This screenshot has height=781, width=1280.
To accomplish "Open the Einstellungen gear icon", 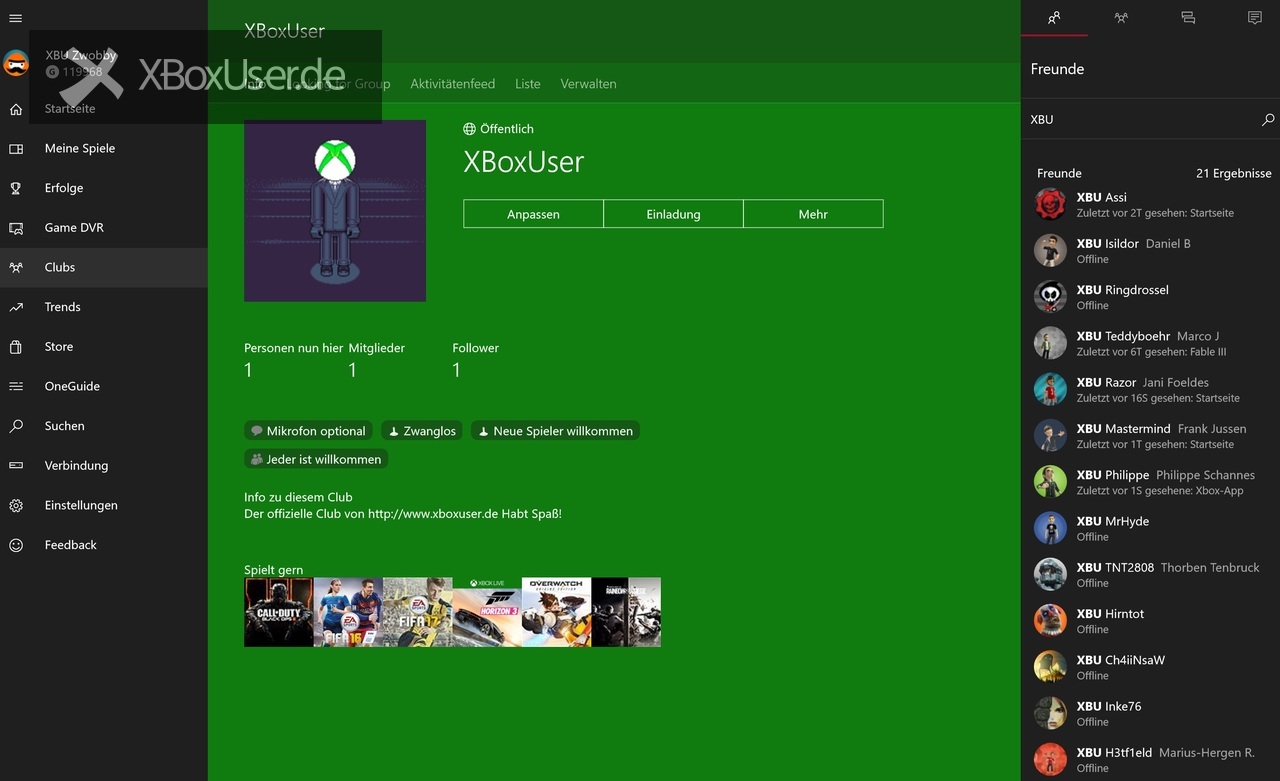I will coord(16,506).
